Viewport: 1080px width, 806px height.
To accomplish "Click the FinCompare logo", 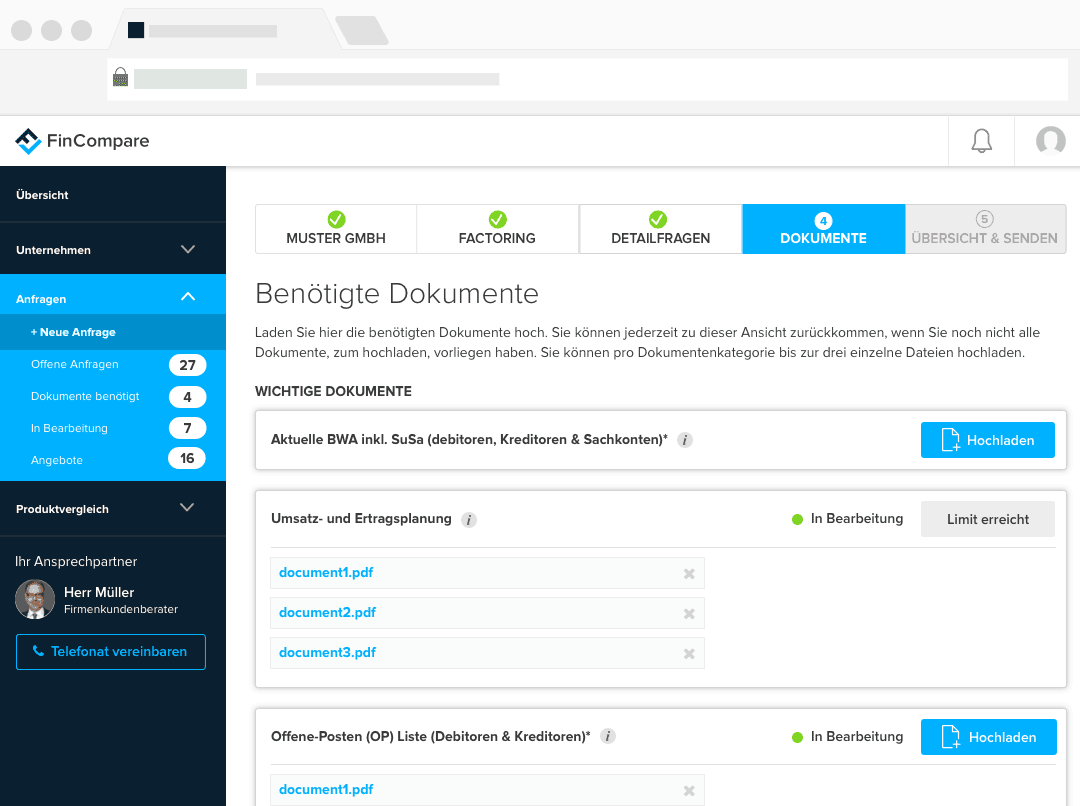I will 82,141.
